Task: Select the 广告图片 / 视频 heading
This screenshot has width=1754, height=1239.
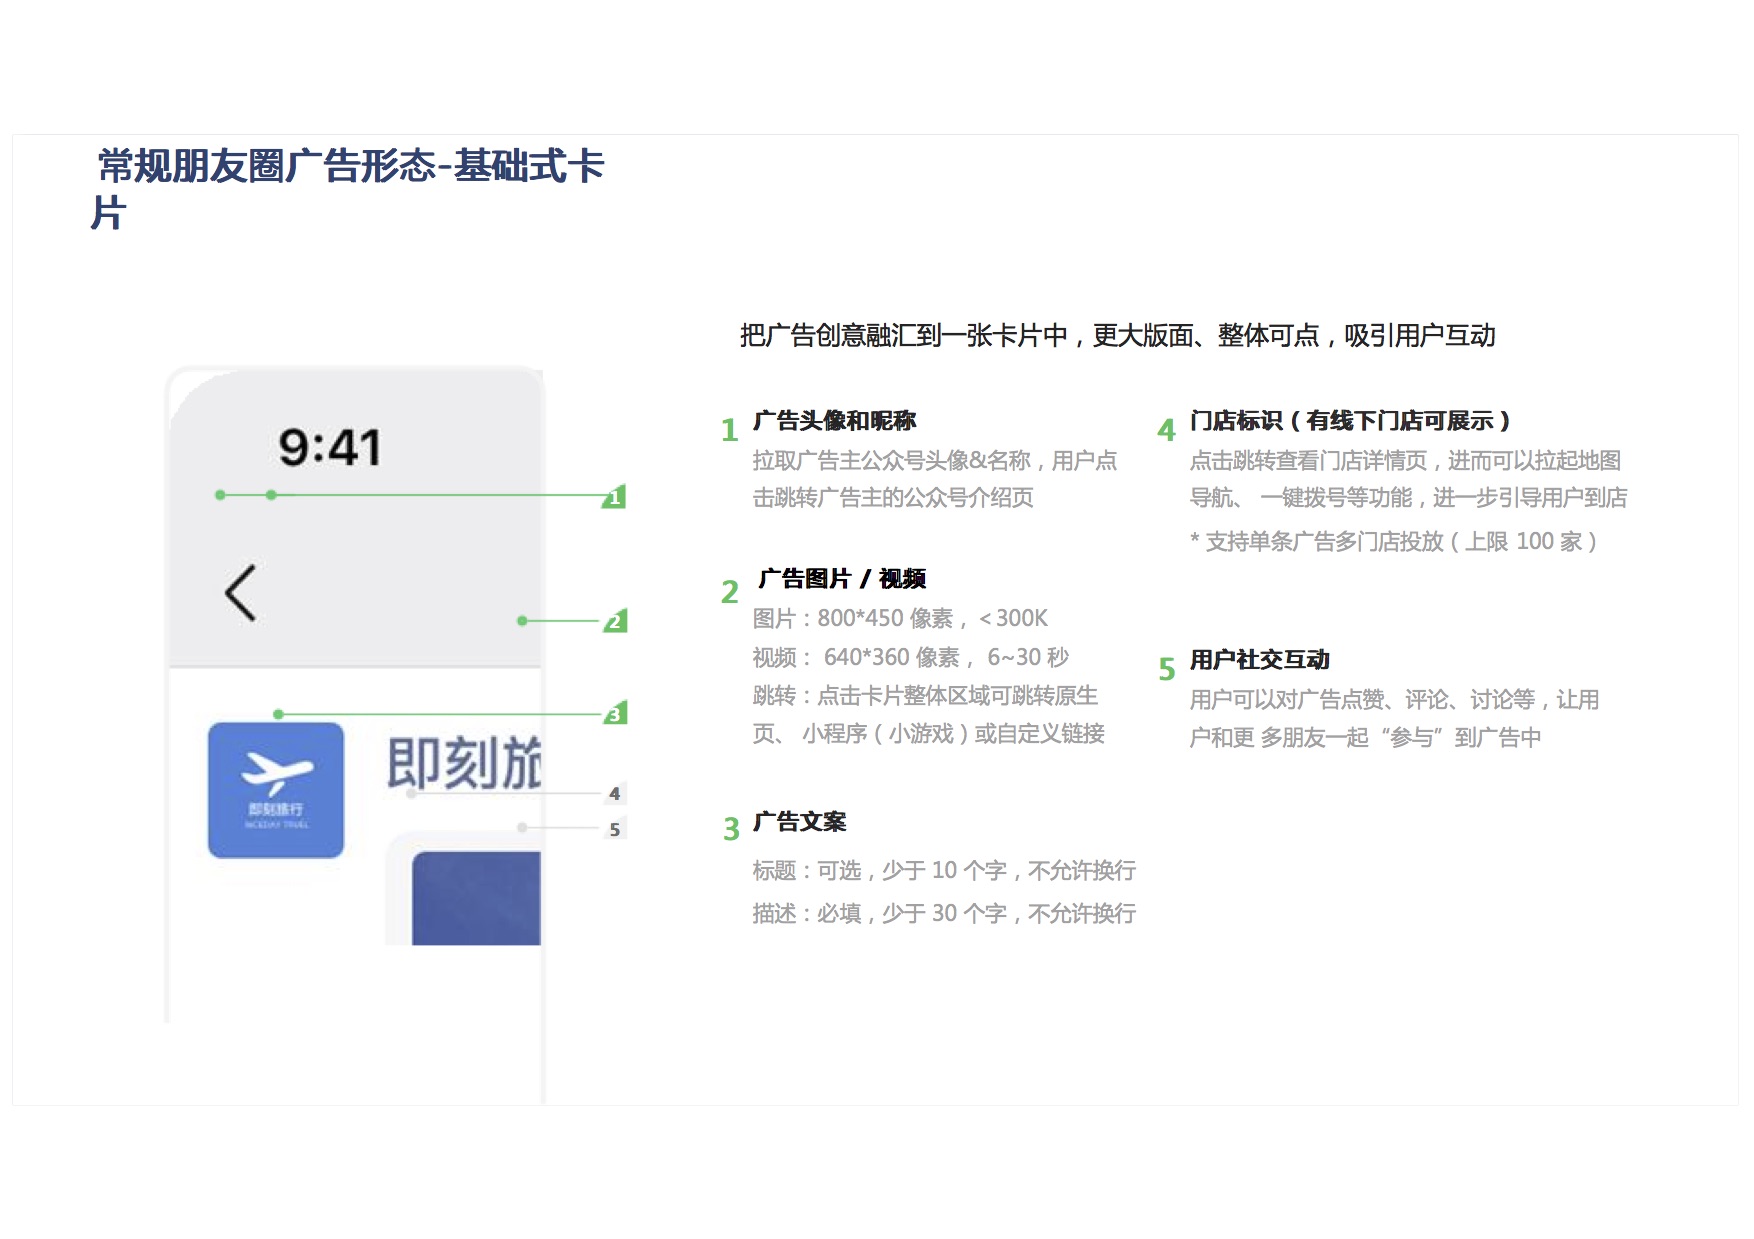Action: pyautogui.click(x=842, y=579)
